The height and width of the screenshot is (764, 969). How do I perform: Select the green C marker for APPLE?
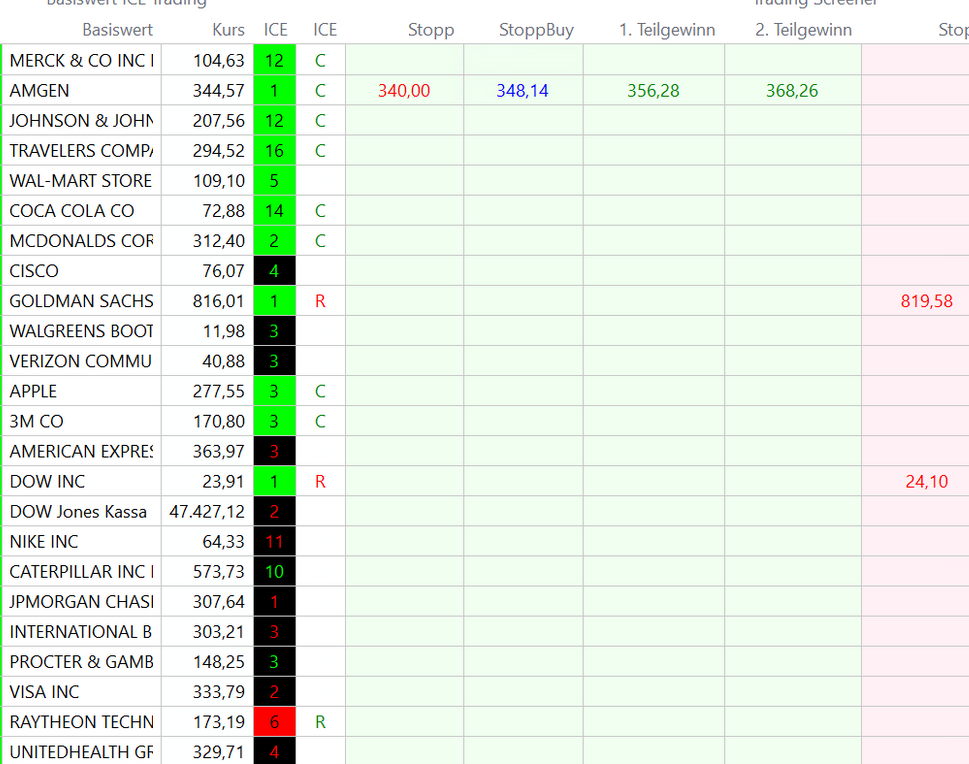(320, 392)
